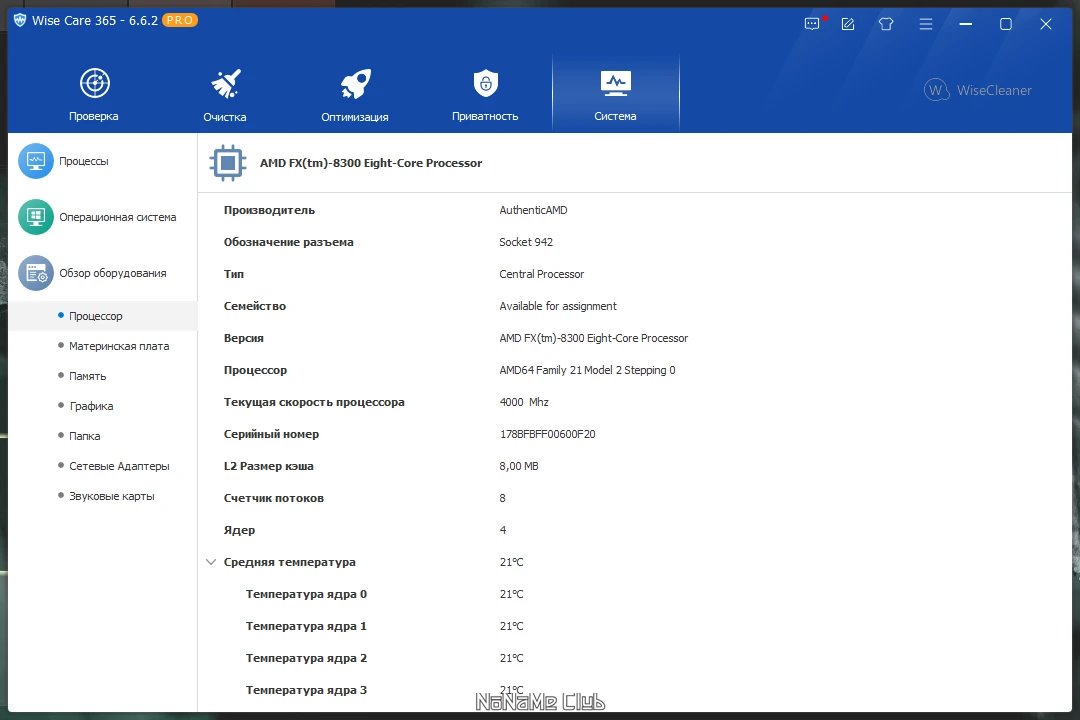This screenshot has width=1080, height=720.
Task: Open the skin (shirt) icon
Action: 886,24
